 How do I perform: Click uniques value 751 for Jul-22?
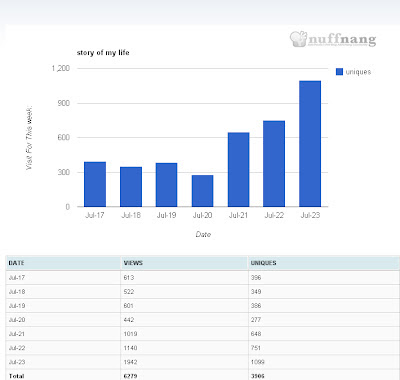[256, 348]
